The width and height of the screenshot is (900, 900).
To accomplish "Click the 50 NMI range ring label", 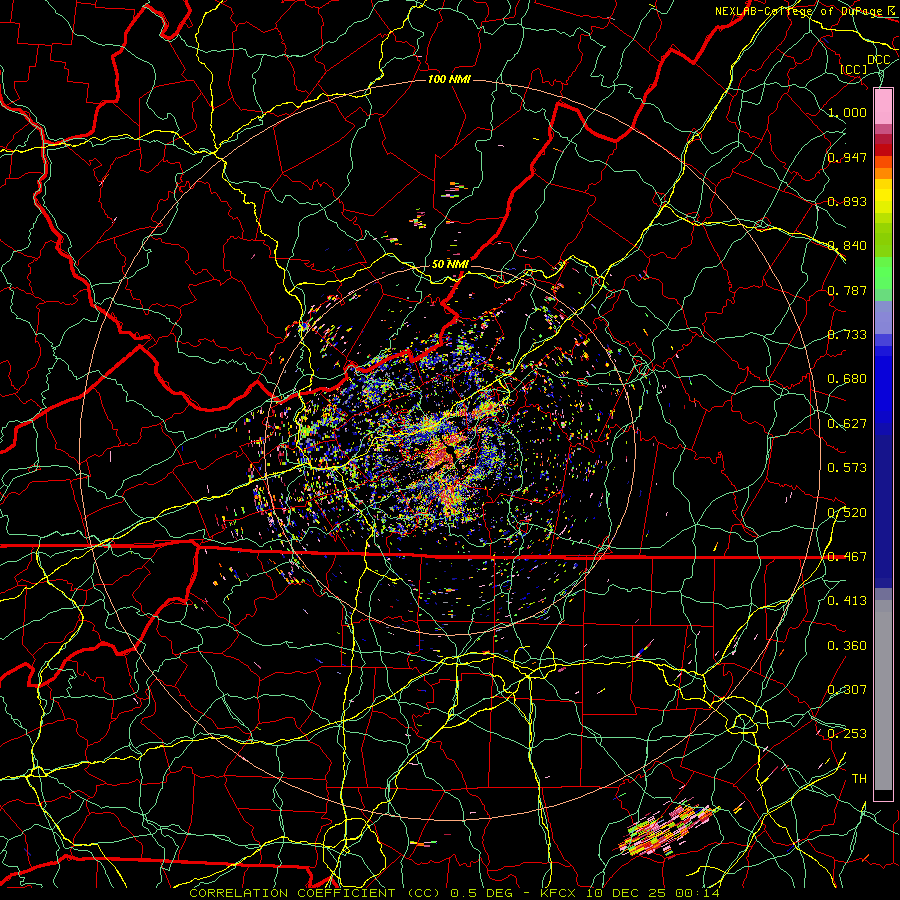I will 450,264.
